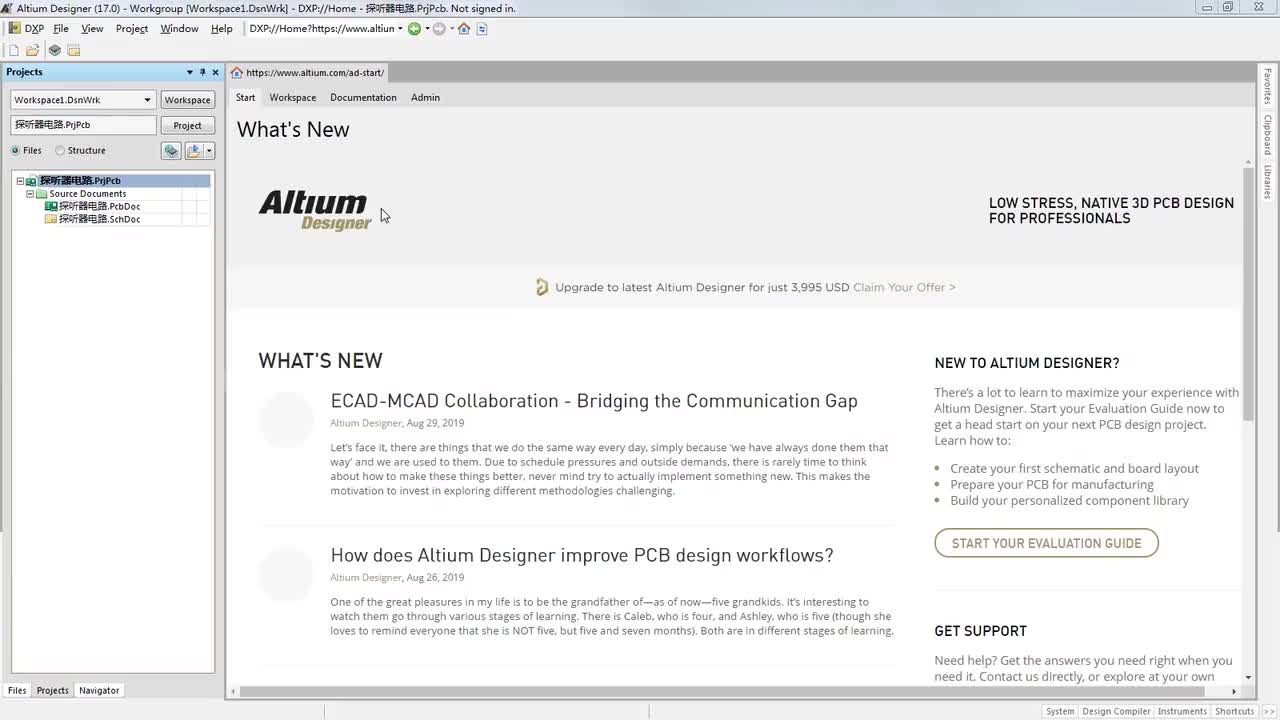This screenshot has width=1280, height=720.
Task: Click the System status bar button
Action: point(1060,711)
